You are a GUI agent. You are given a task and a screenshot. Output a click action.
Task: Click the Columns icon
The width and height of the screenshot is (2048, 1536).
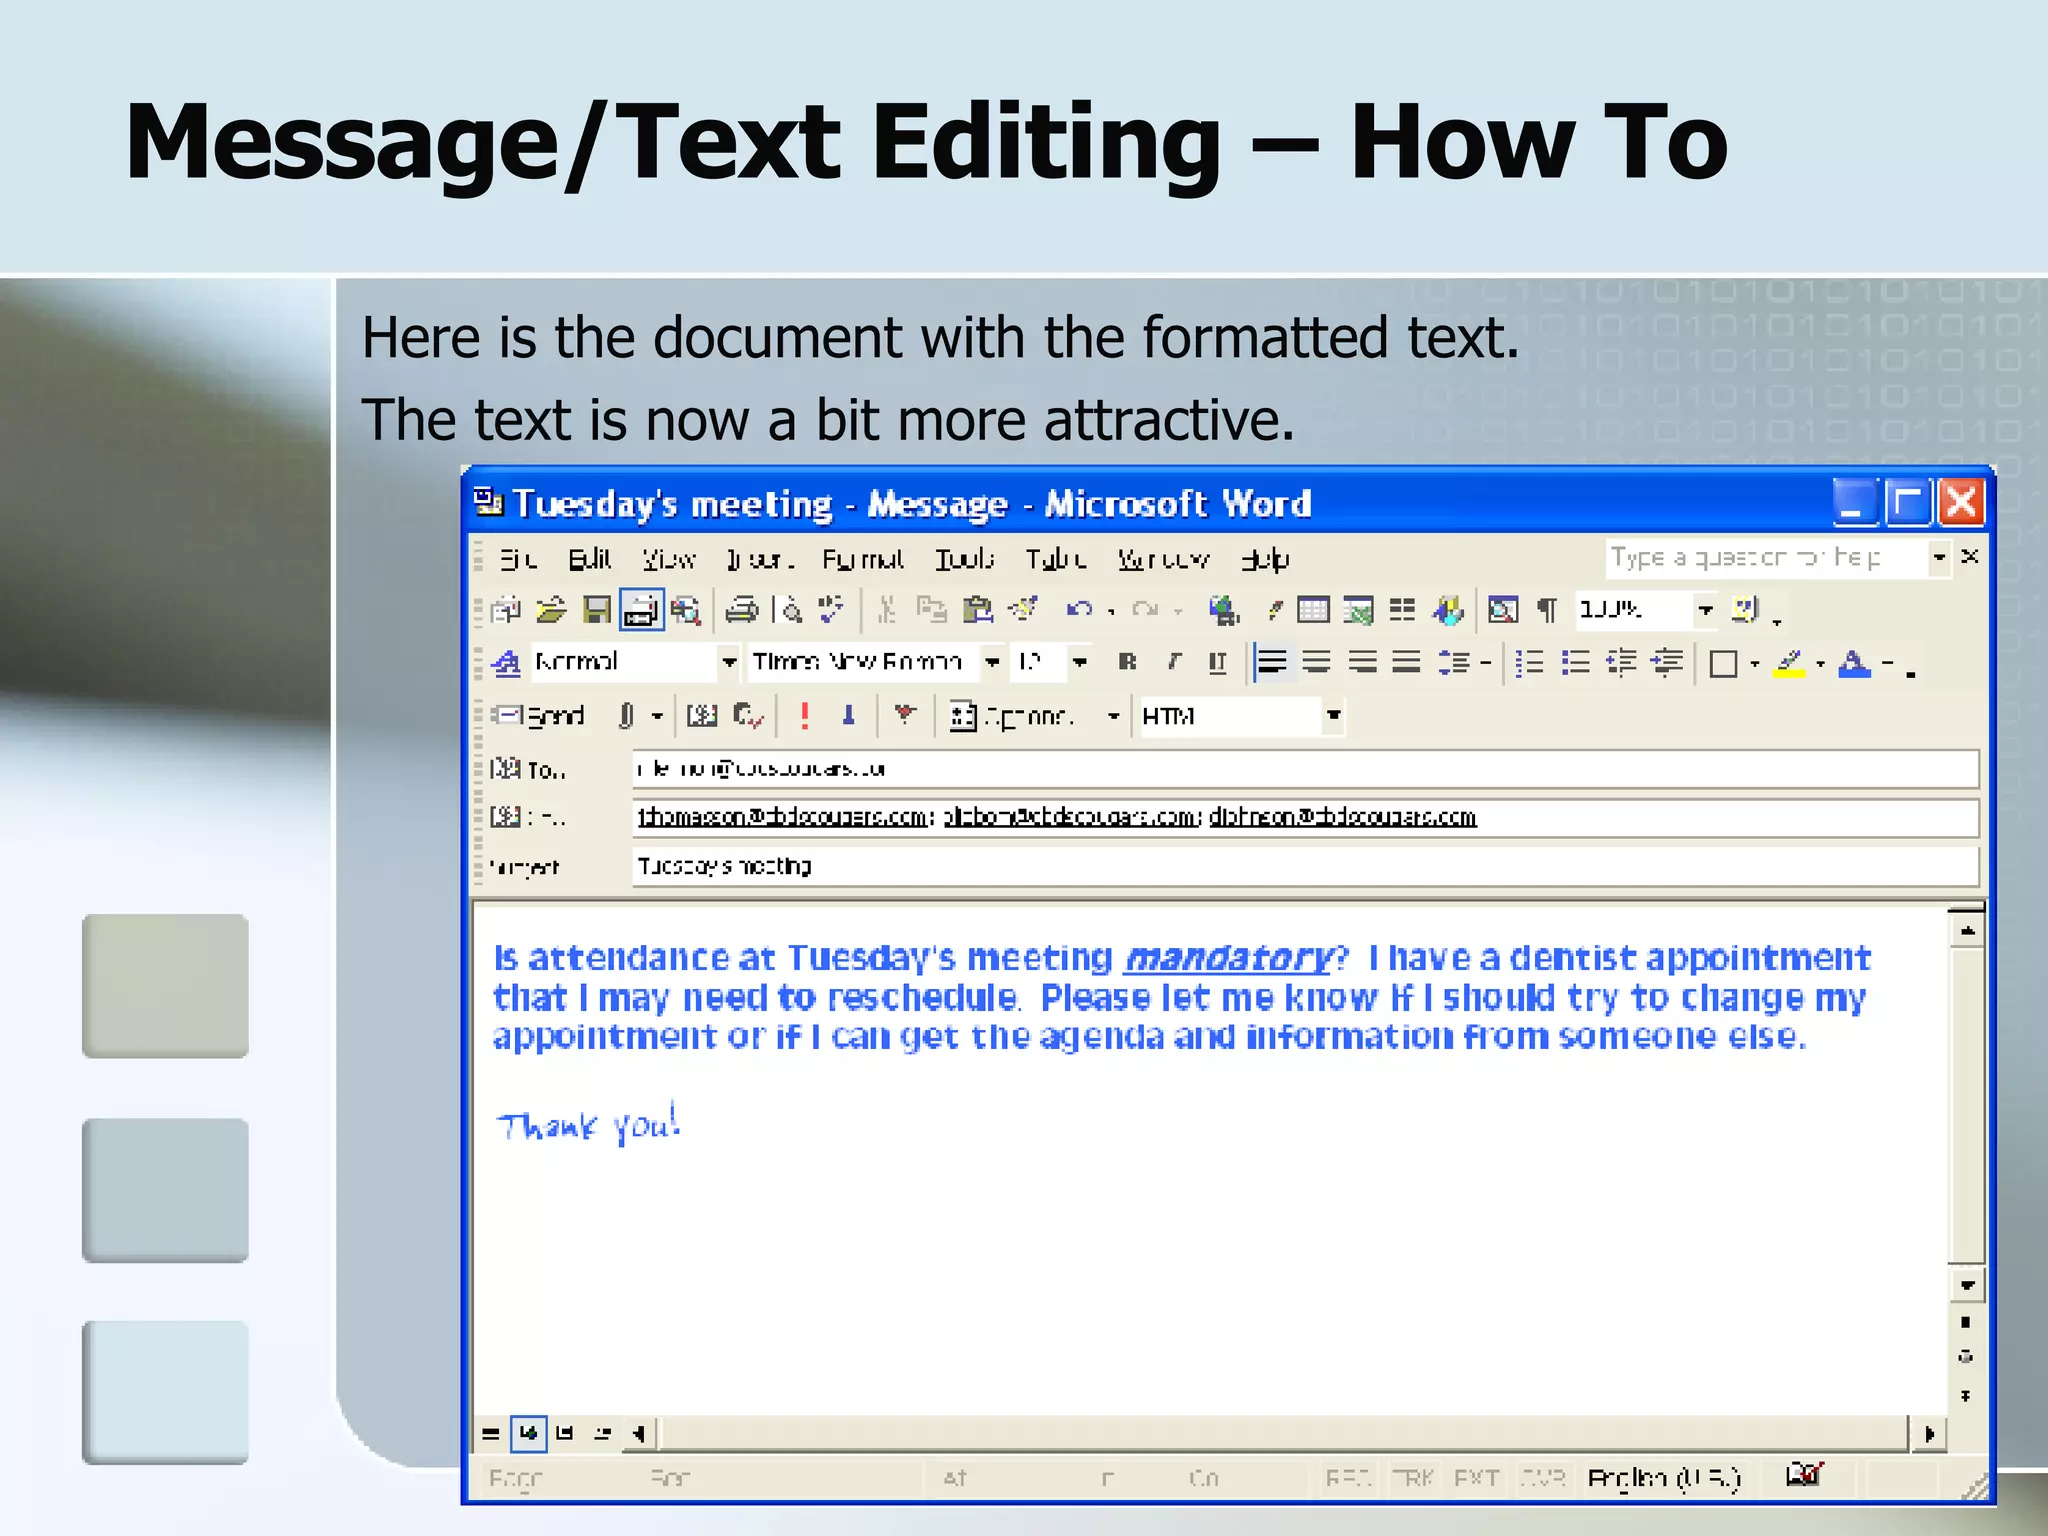click(1403, 610)
